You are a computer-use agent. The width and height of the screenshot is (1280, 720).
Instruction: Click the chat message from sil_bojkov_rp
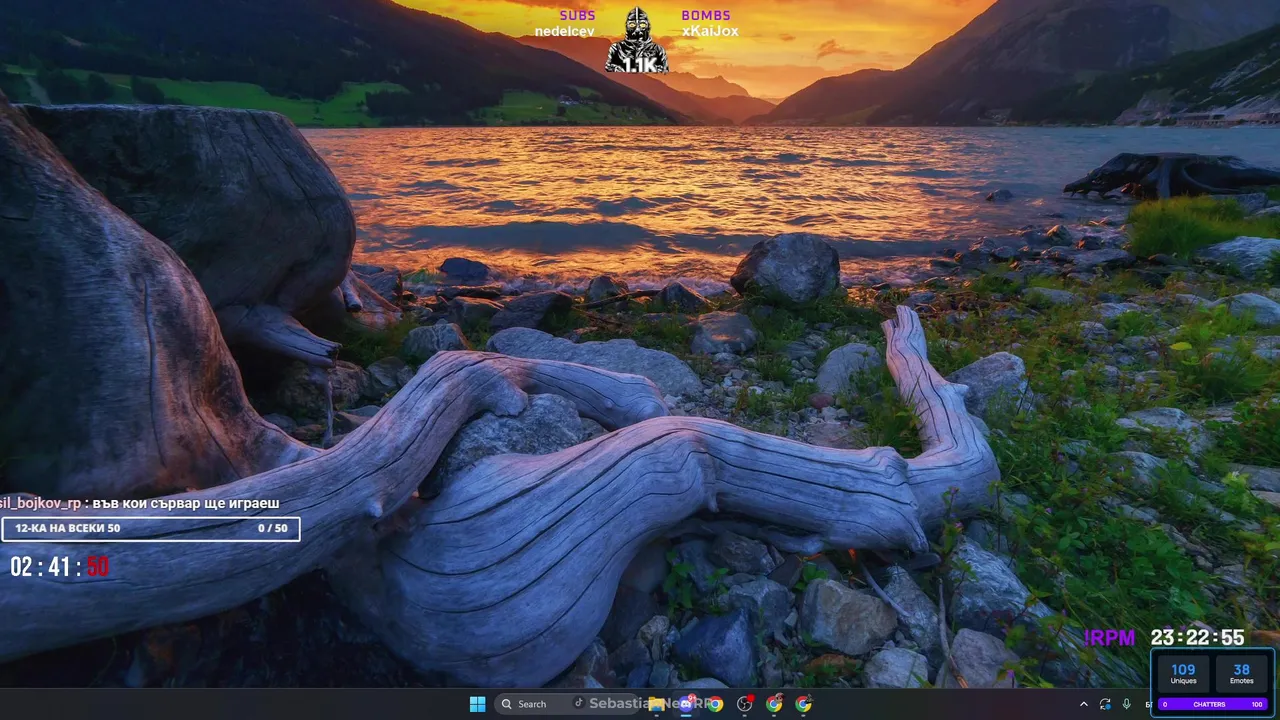click(140, 503)
